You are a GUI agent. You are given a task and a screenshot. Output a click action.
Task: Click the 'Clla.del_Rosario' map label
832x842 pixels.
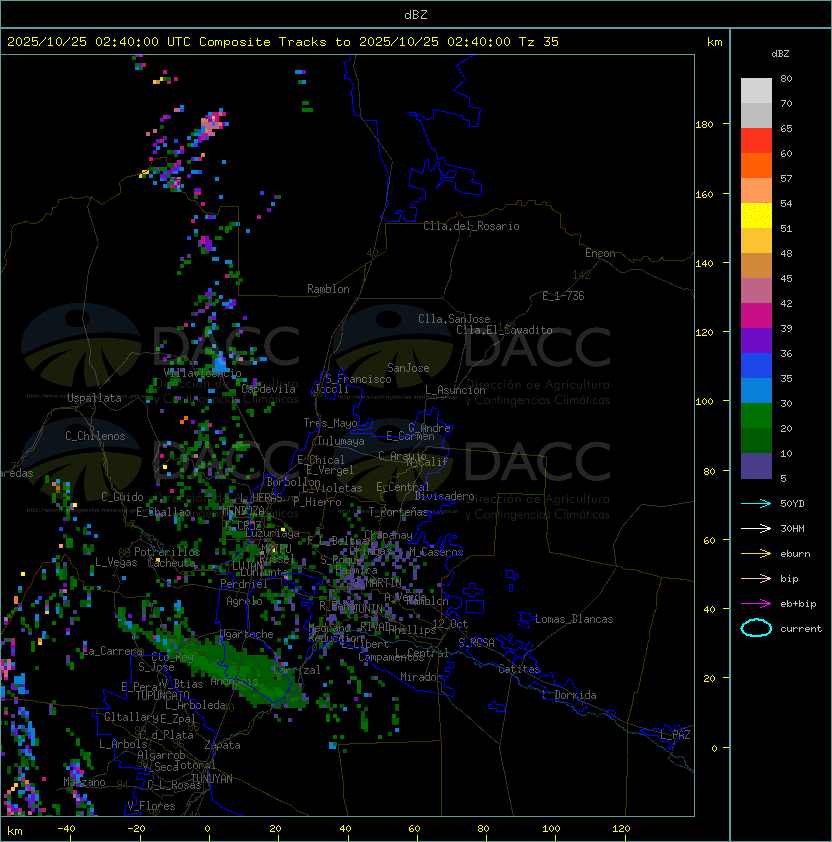coord(471,226)
